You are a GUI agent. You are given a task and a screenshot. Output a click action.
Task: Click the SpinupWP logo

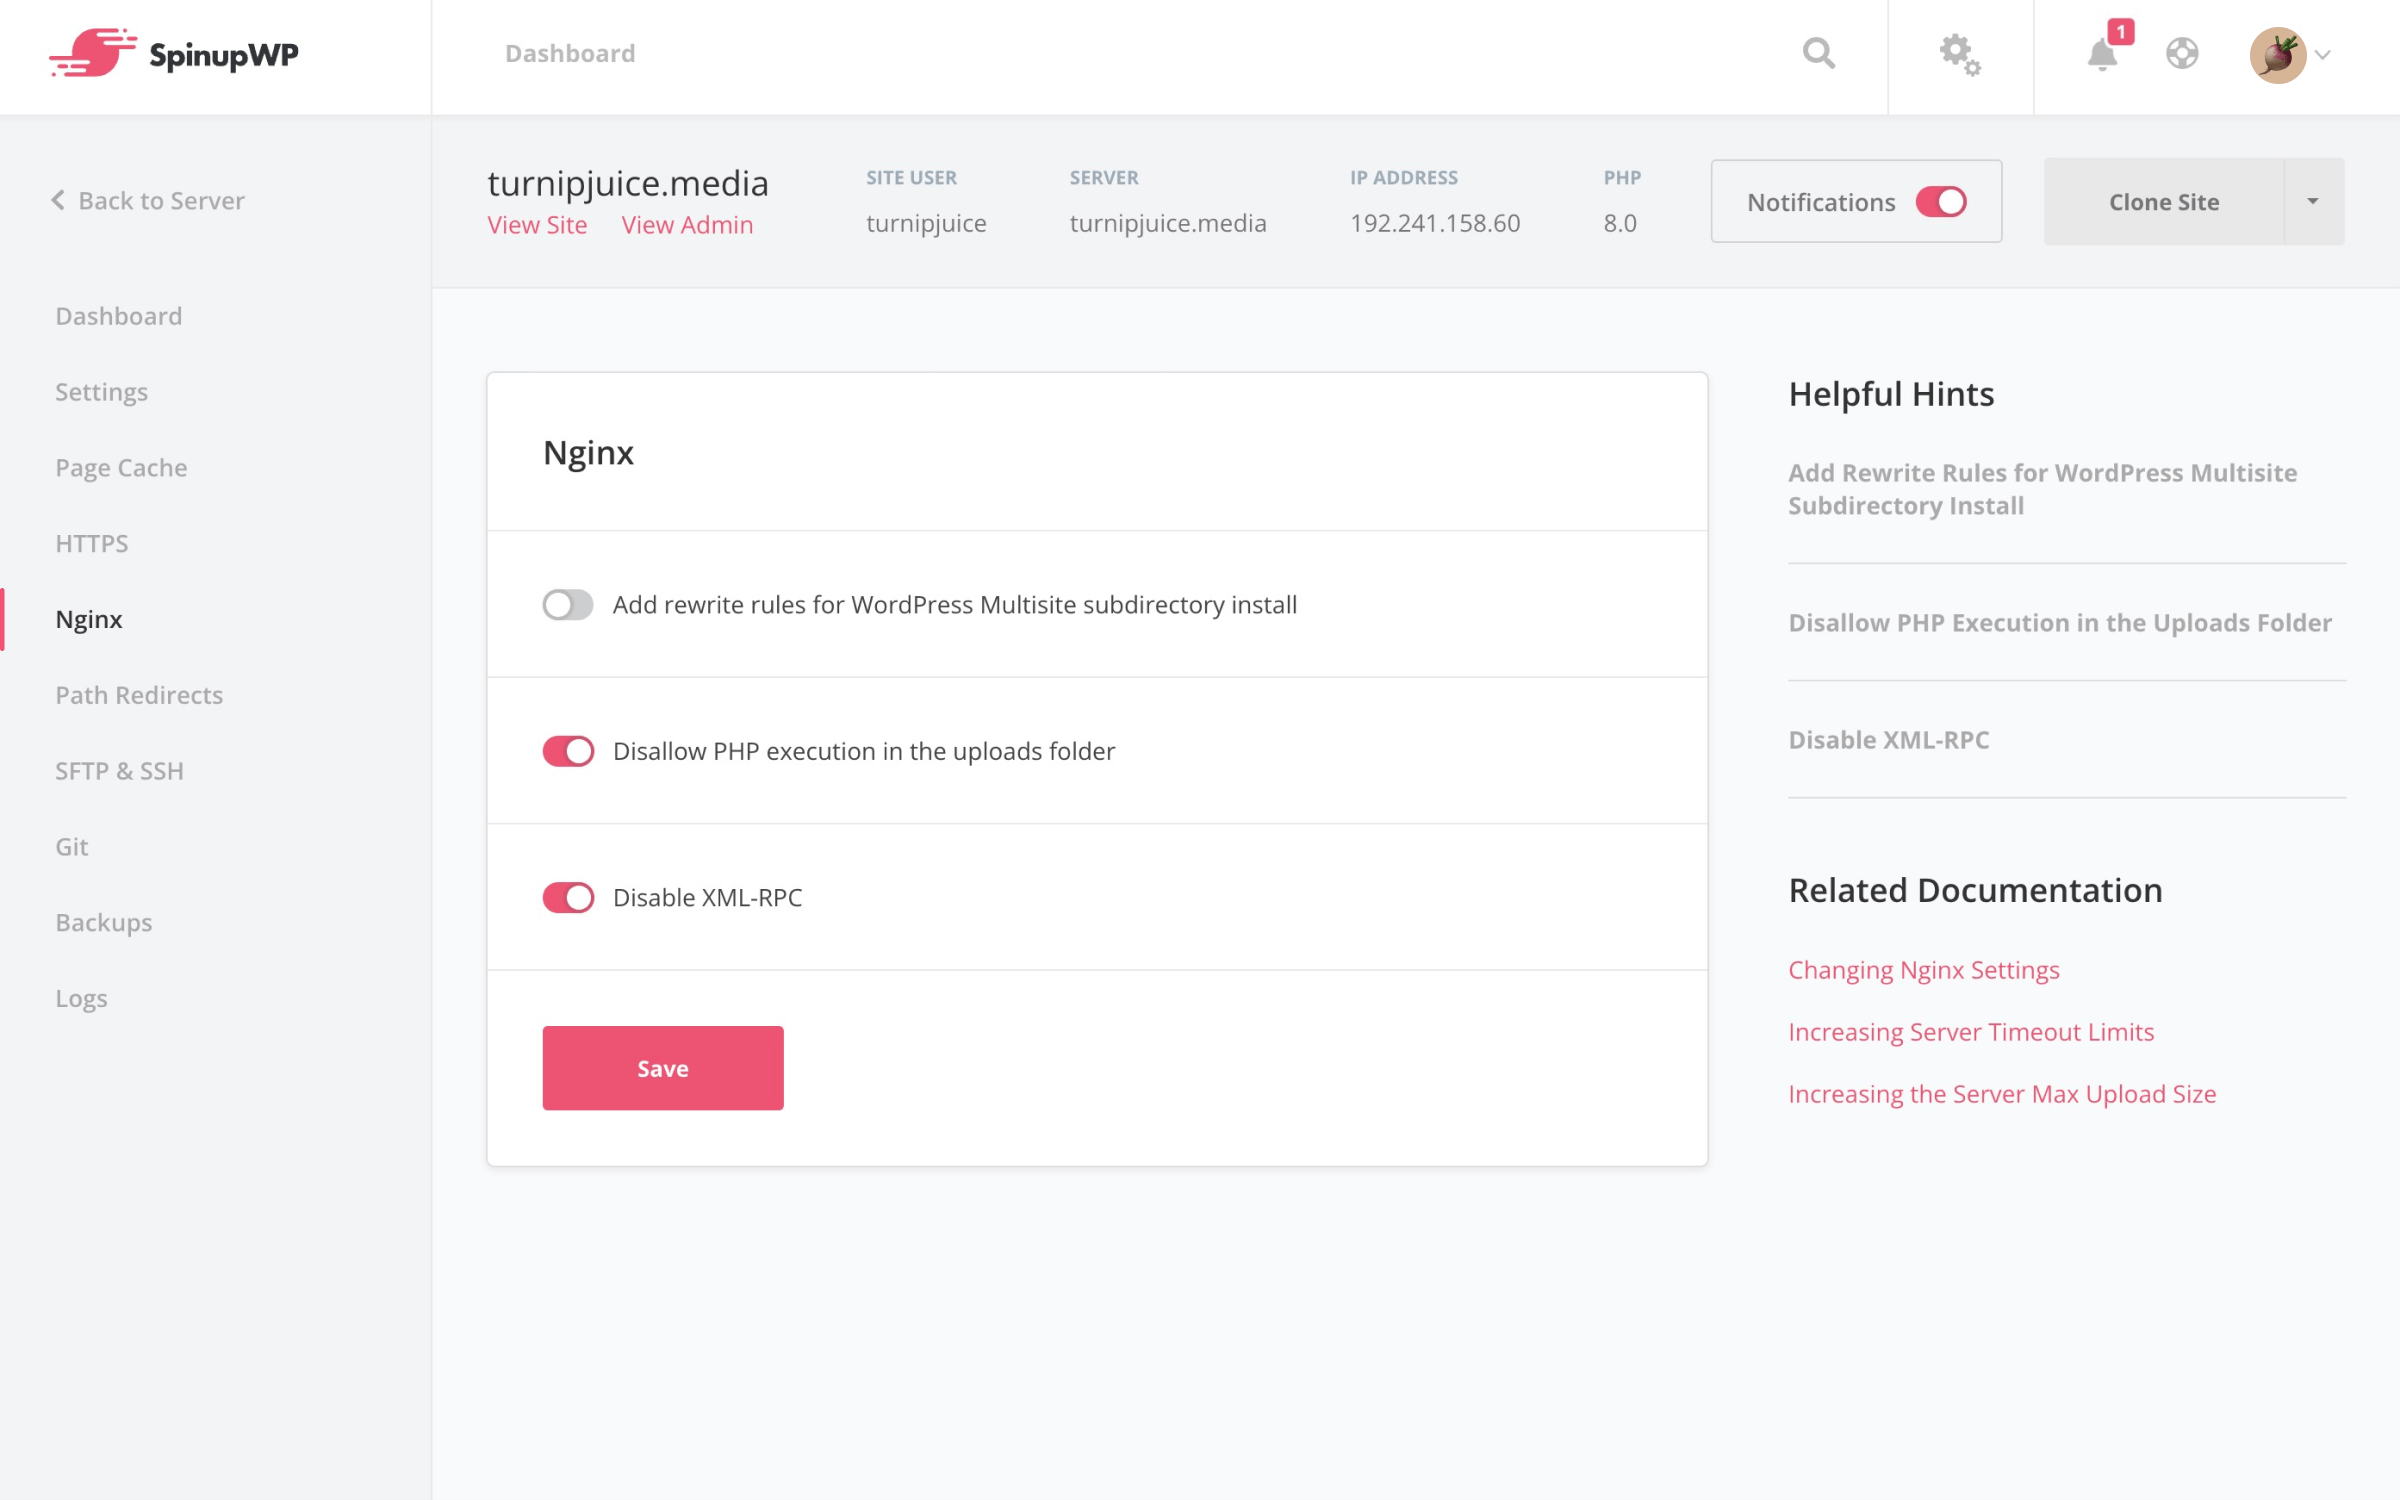click(x=174, y=53)
